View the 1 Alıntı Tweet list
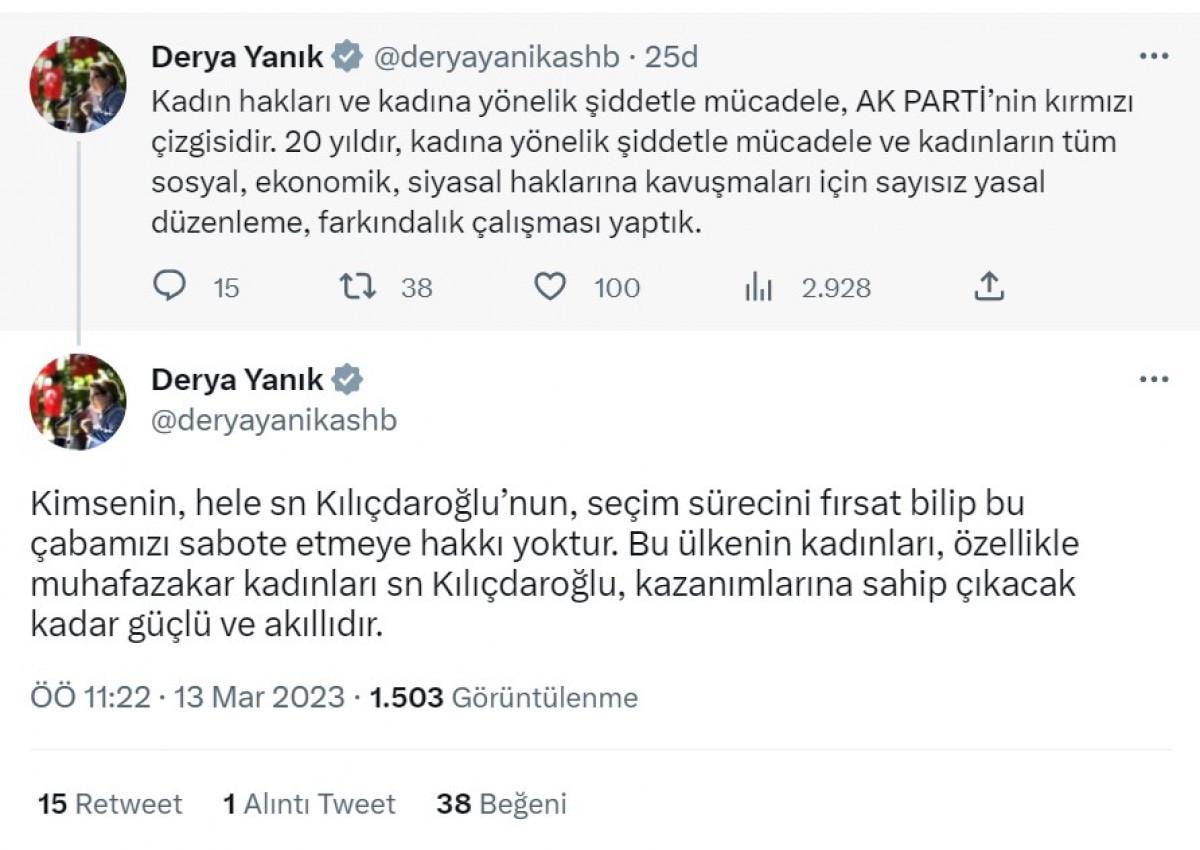 click(x=309, y=804)
